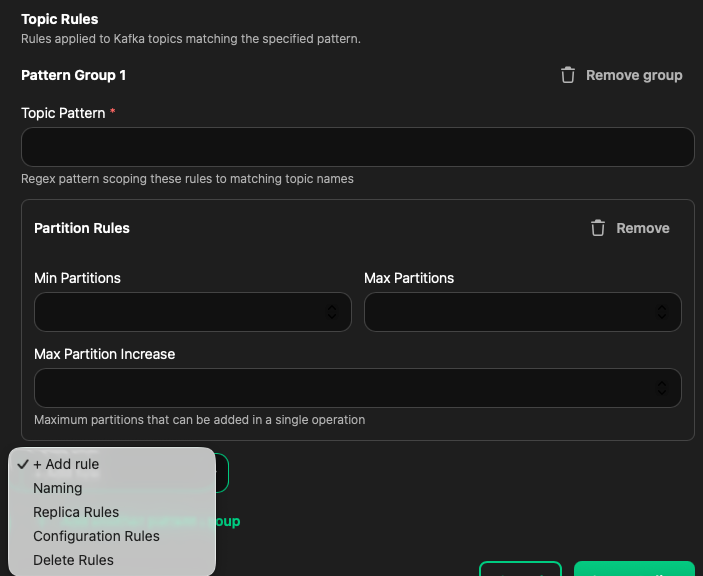The image size is (703, 576).
Task: Focus the Topic Pattern input field
Action: point(358,147)
